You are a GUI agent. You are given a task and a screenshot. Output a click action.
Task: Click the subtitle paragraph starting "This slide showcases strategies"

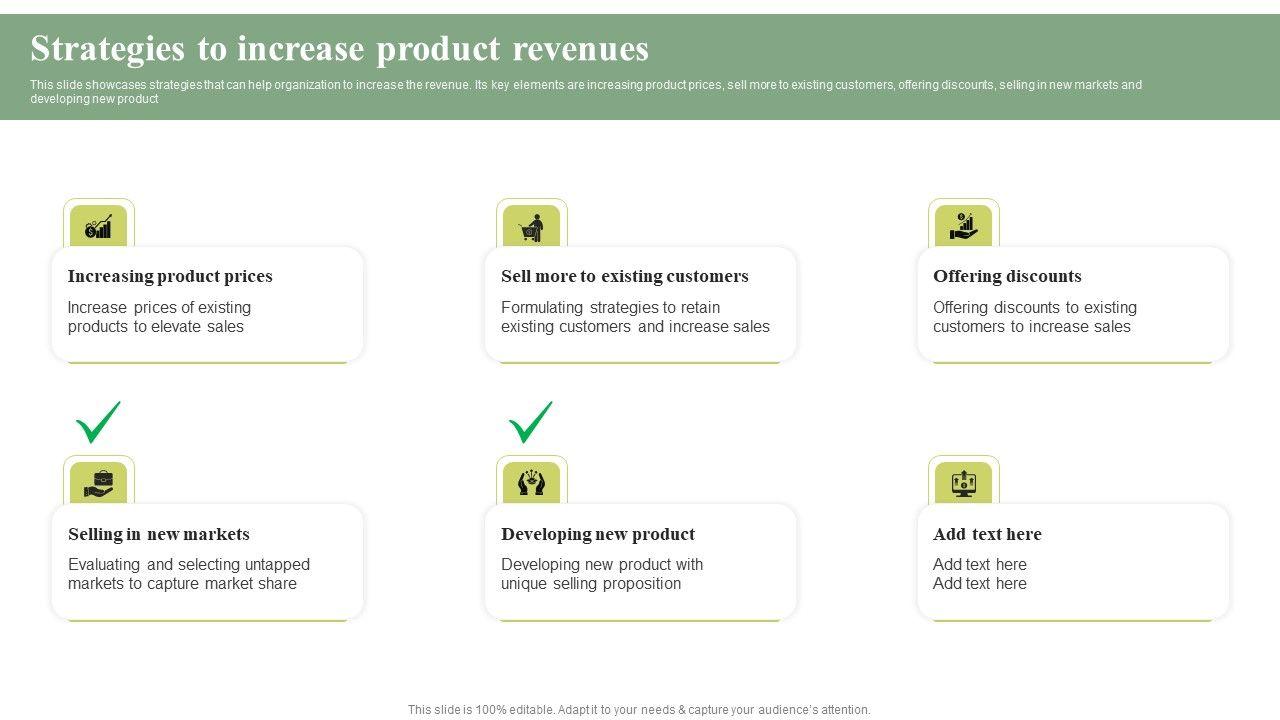(586, 92)
